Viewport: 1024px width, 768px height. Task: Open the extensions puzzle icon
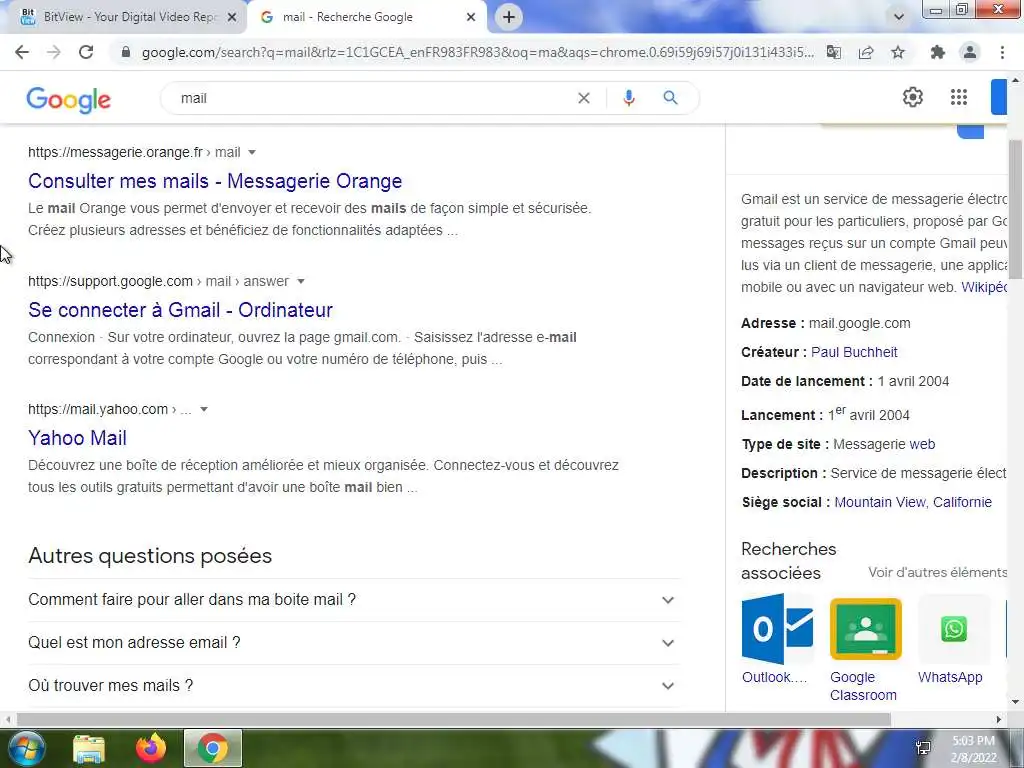click(x=938, y=52)
